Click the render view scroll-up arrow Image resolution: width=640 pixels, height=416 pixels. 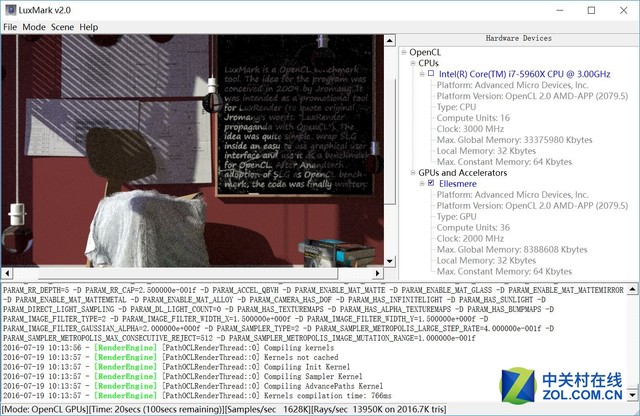pyautogui.click(x=389, y=38)
